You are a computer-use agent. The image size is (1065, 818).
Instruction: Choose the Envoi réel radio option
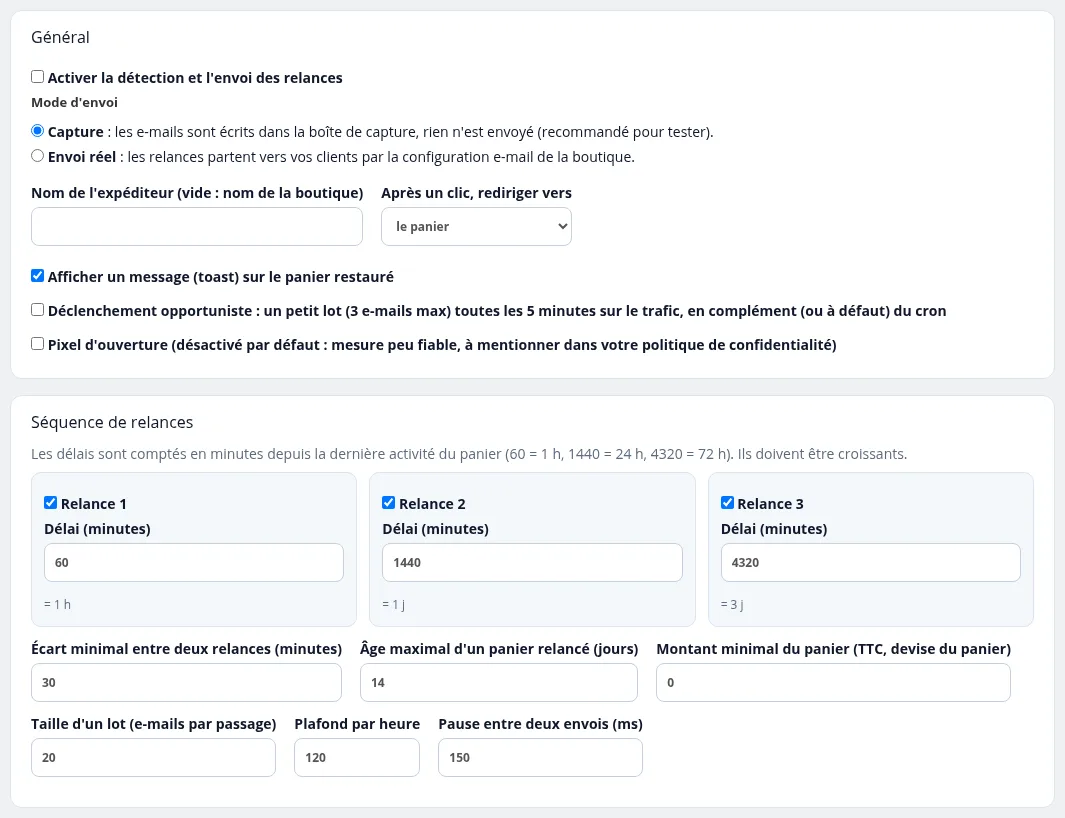[x=37, y=156]
